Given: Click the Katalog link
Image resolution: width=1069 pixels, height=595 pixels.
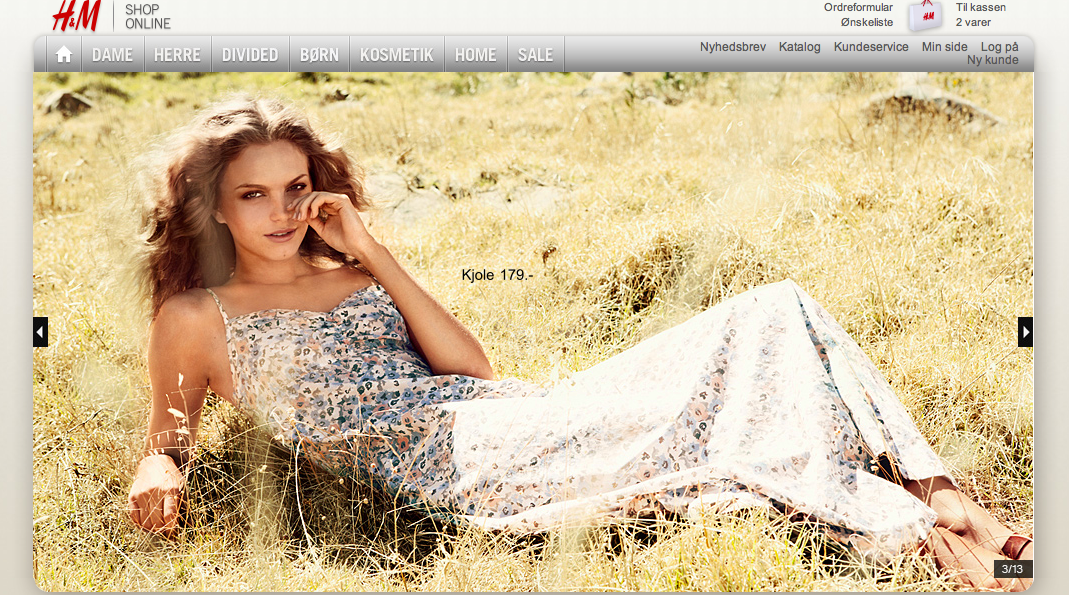Looking at the screenshot, I should tap(799, 47).
